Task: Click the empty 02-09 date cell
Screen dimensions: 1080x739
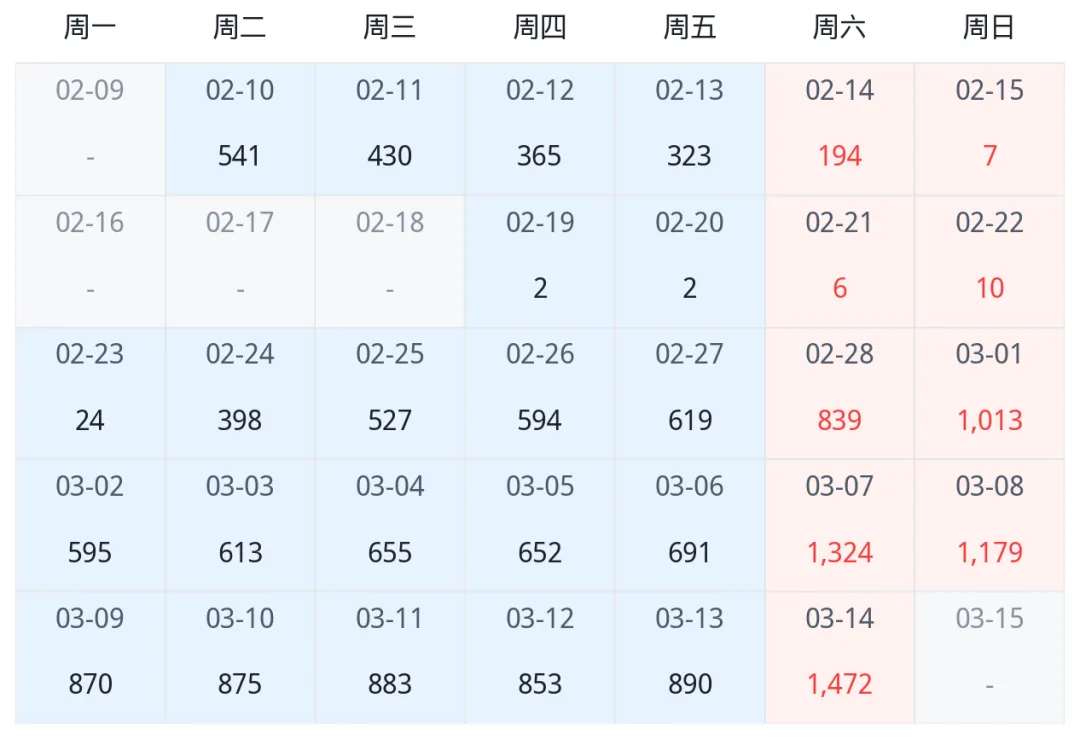Action: (90, 129)
